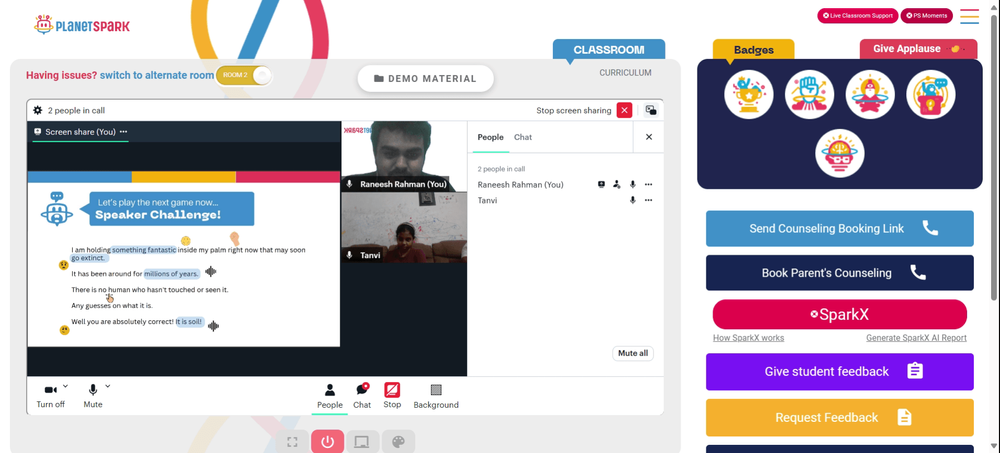Mute Raneesh Rahman's mic in people list

click(x=633, y=184)
